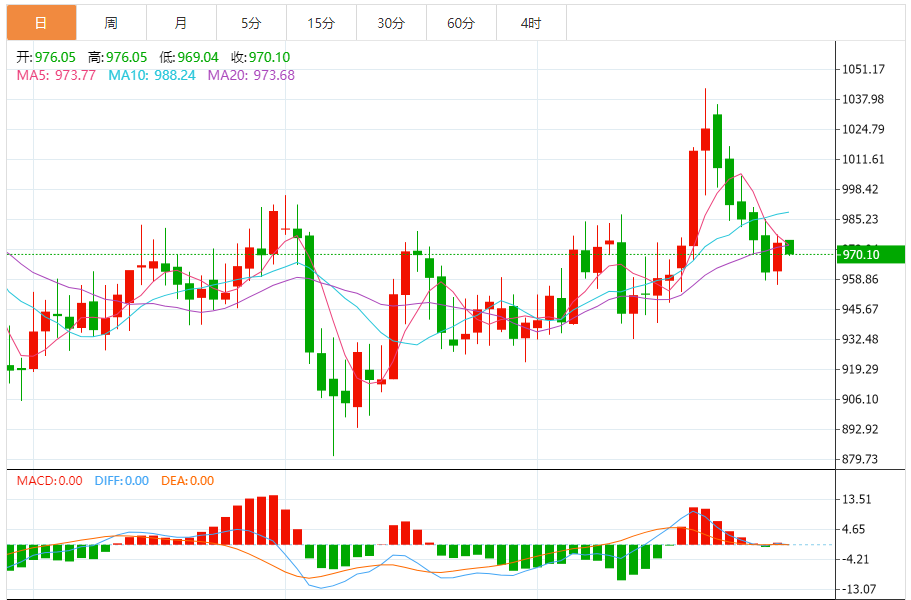Click the -13.07 MACD axis label
911x600 pixels.
[x=859, y=590]
